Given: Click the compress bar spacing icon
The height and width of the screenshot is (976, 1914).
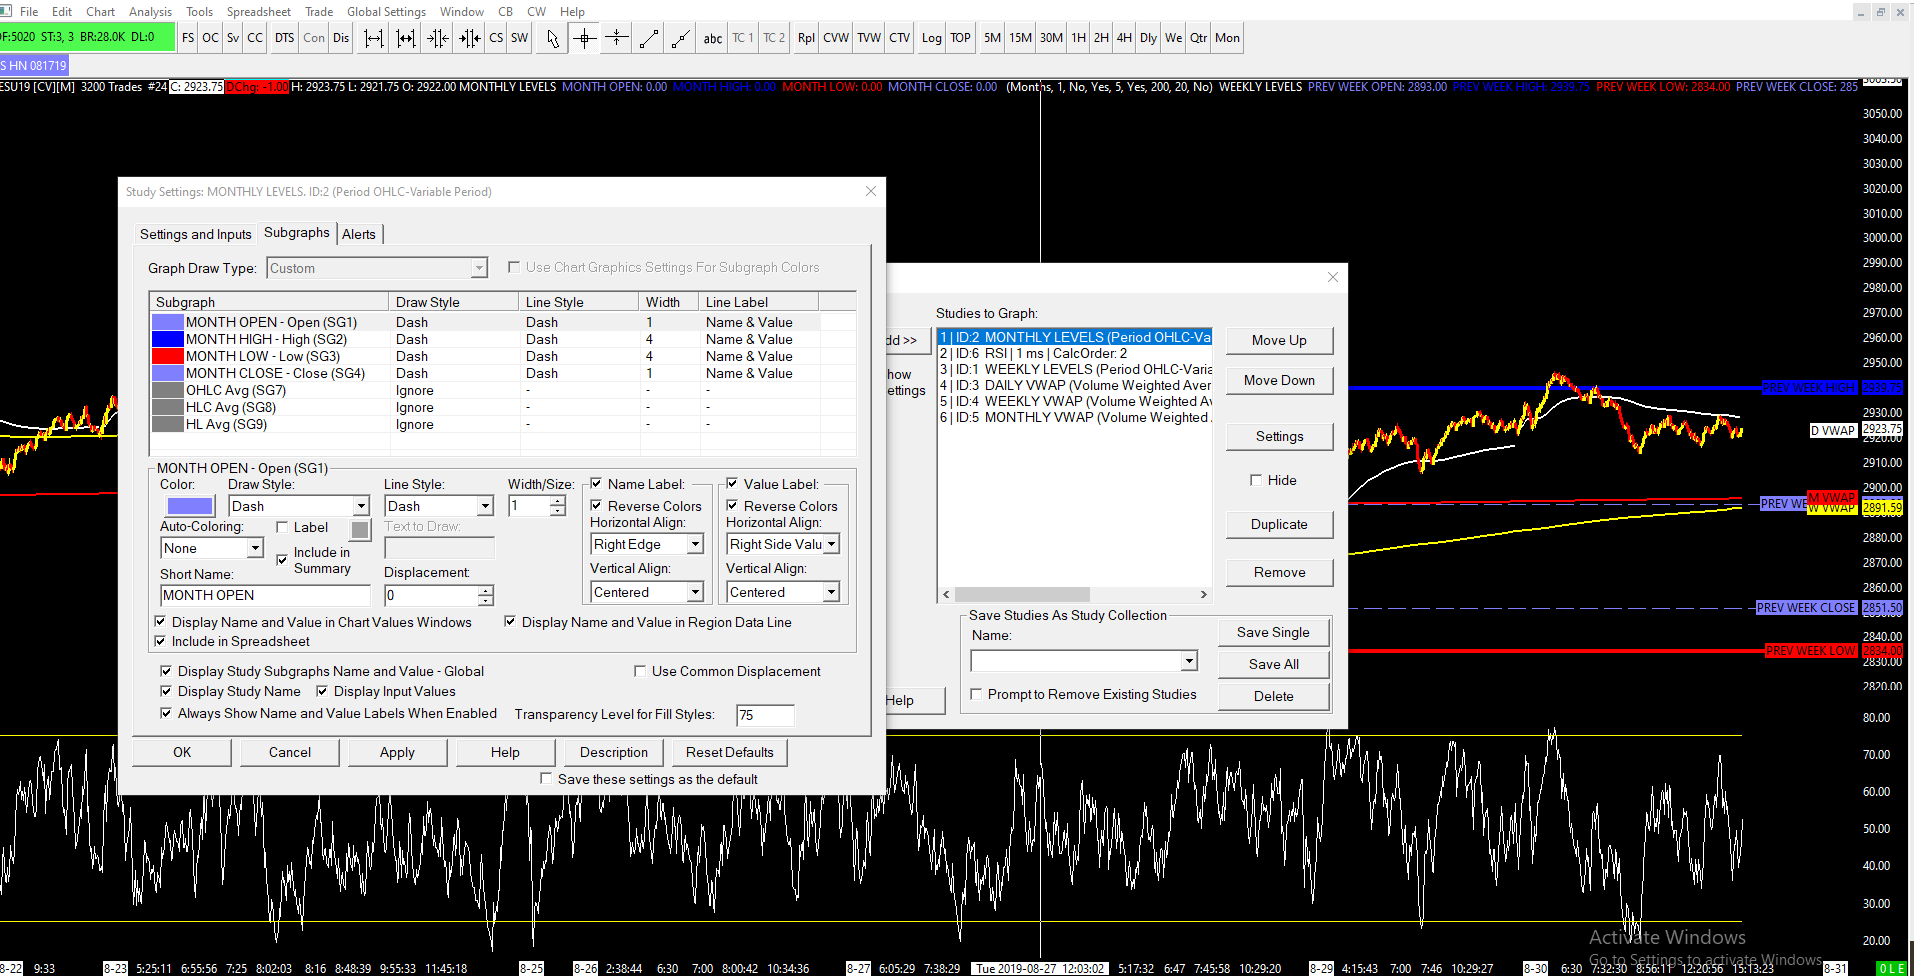Looking at the screenshot, I should pyautogui.click(x=437, y=38).
